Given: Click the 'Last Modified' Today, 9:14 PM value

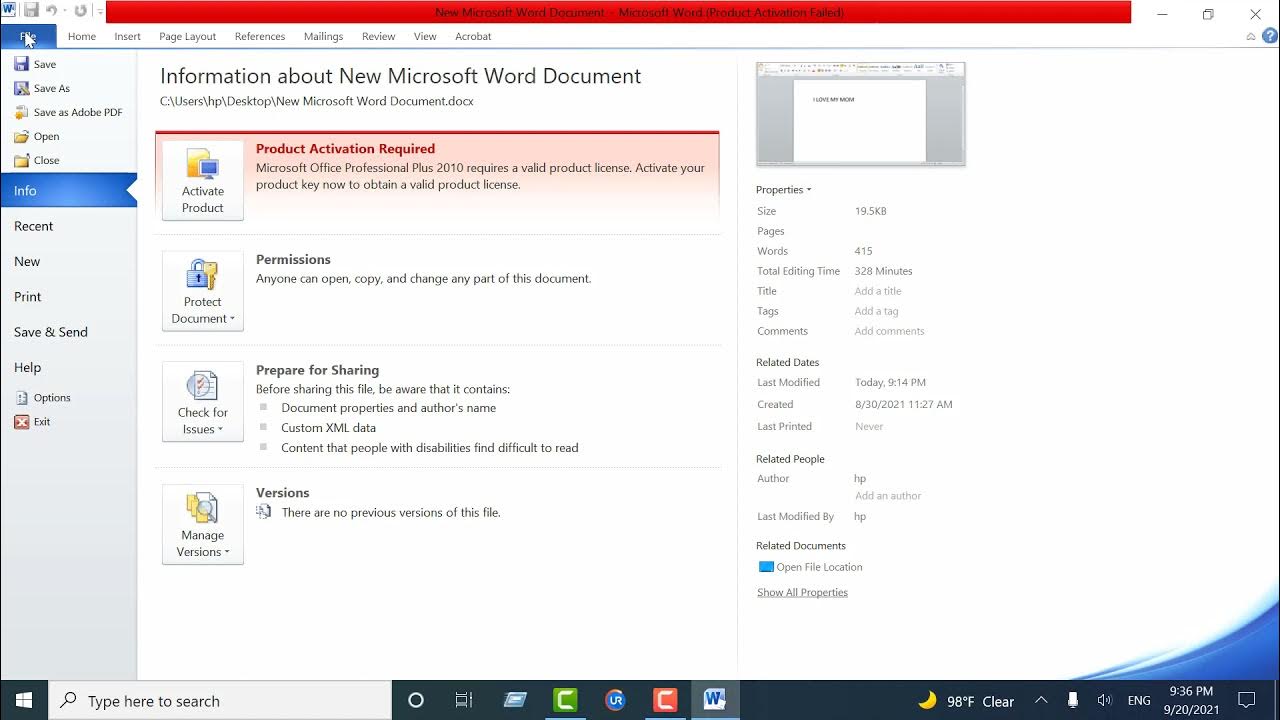Looking at the screenshot, I should [x=890, y=383].
